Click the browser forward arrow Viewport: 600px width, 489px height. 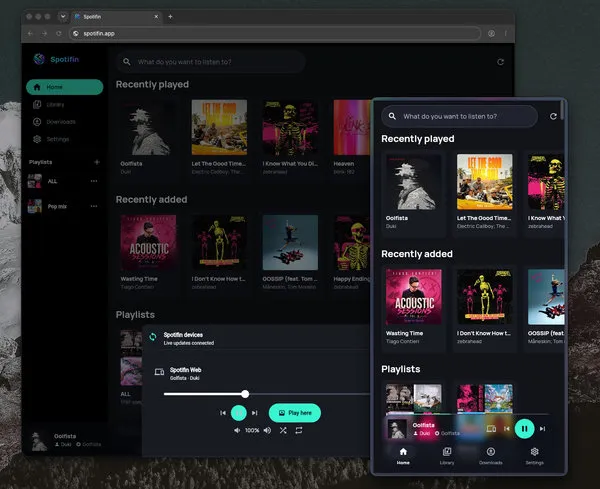pos(44,34)
